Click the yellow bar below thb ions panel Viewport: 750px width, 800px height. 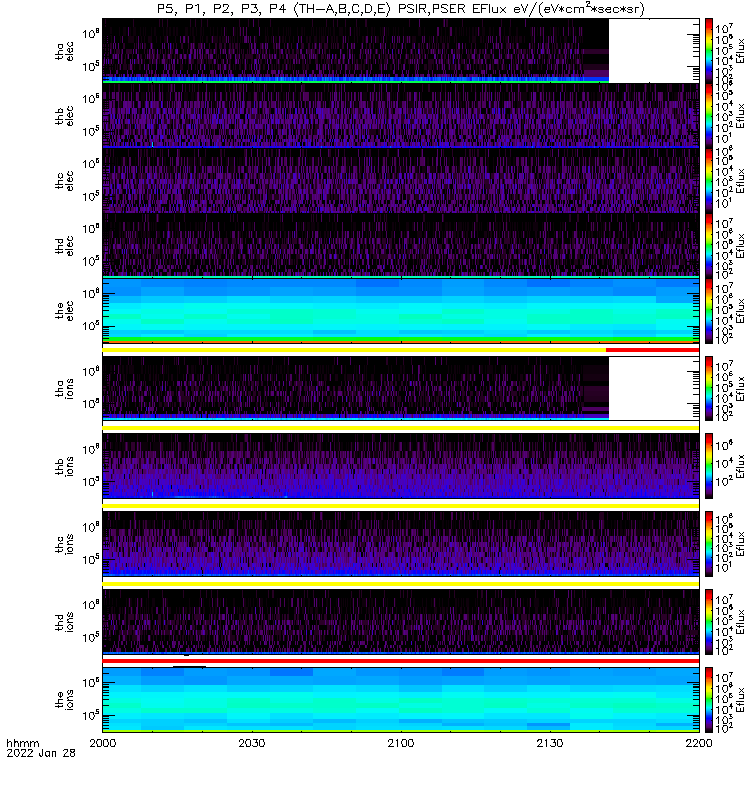[401, 506]
